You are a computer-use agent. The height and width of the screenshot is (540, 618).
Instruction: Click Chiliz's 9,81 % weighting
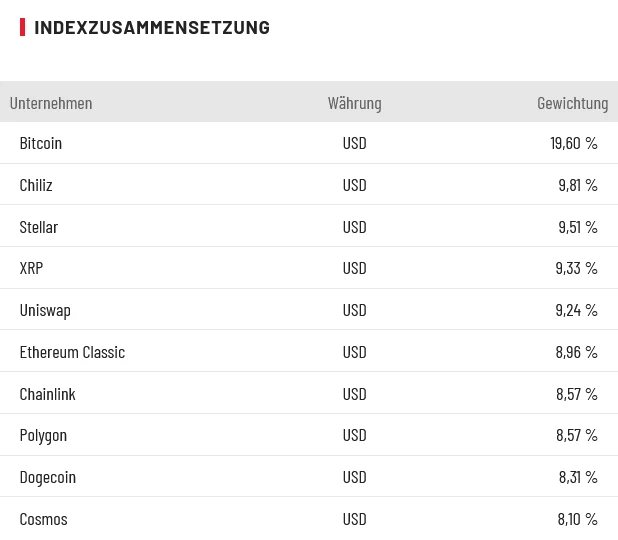pyautogui.click(x=577, y=185)
